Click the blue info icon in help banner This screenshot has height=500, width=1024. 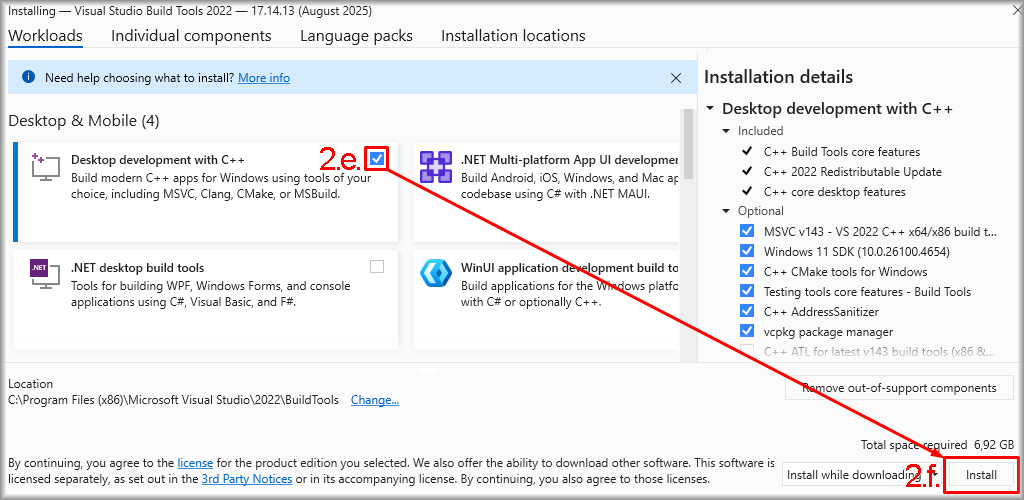coord(28,77)
